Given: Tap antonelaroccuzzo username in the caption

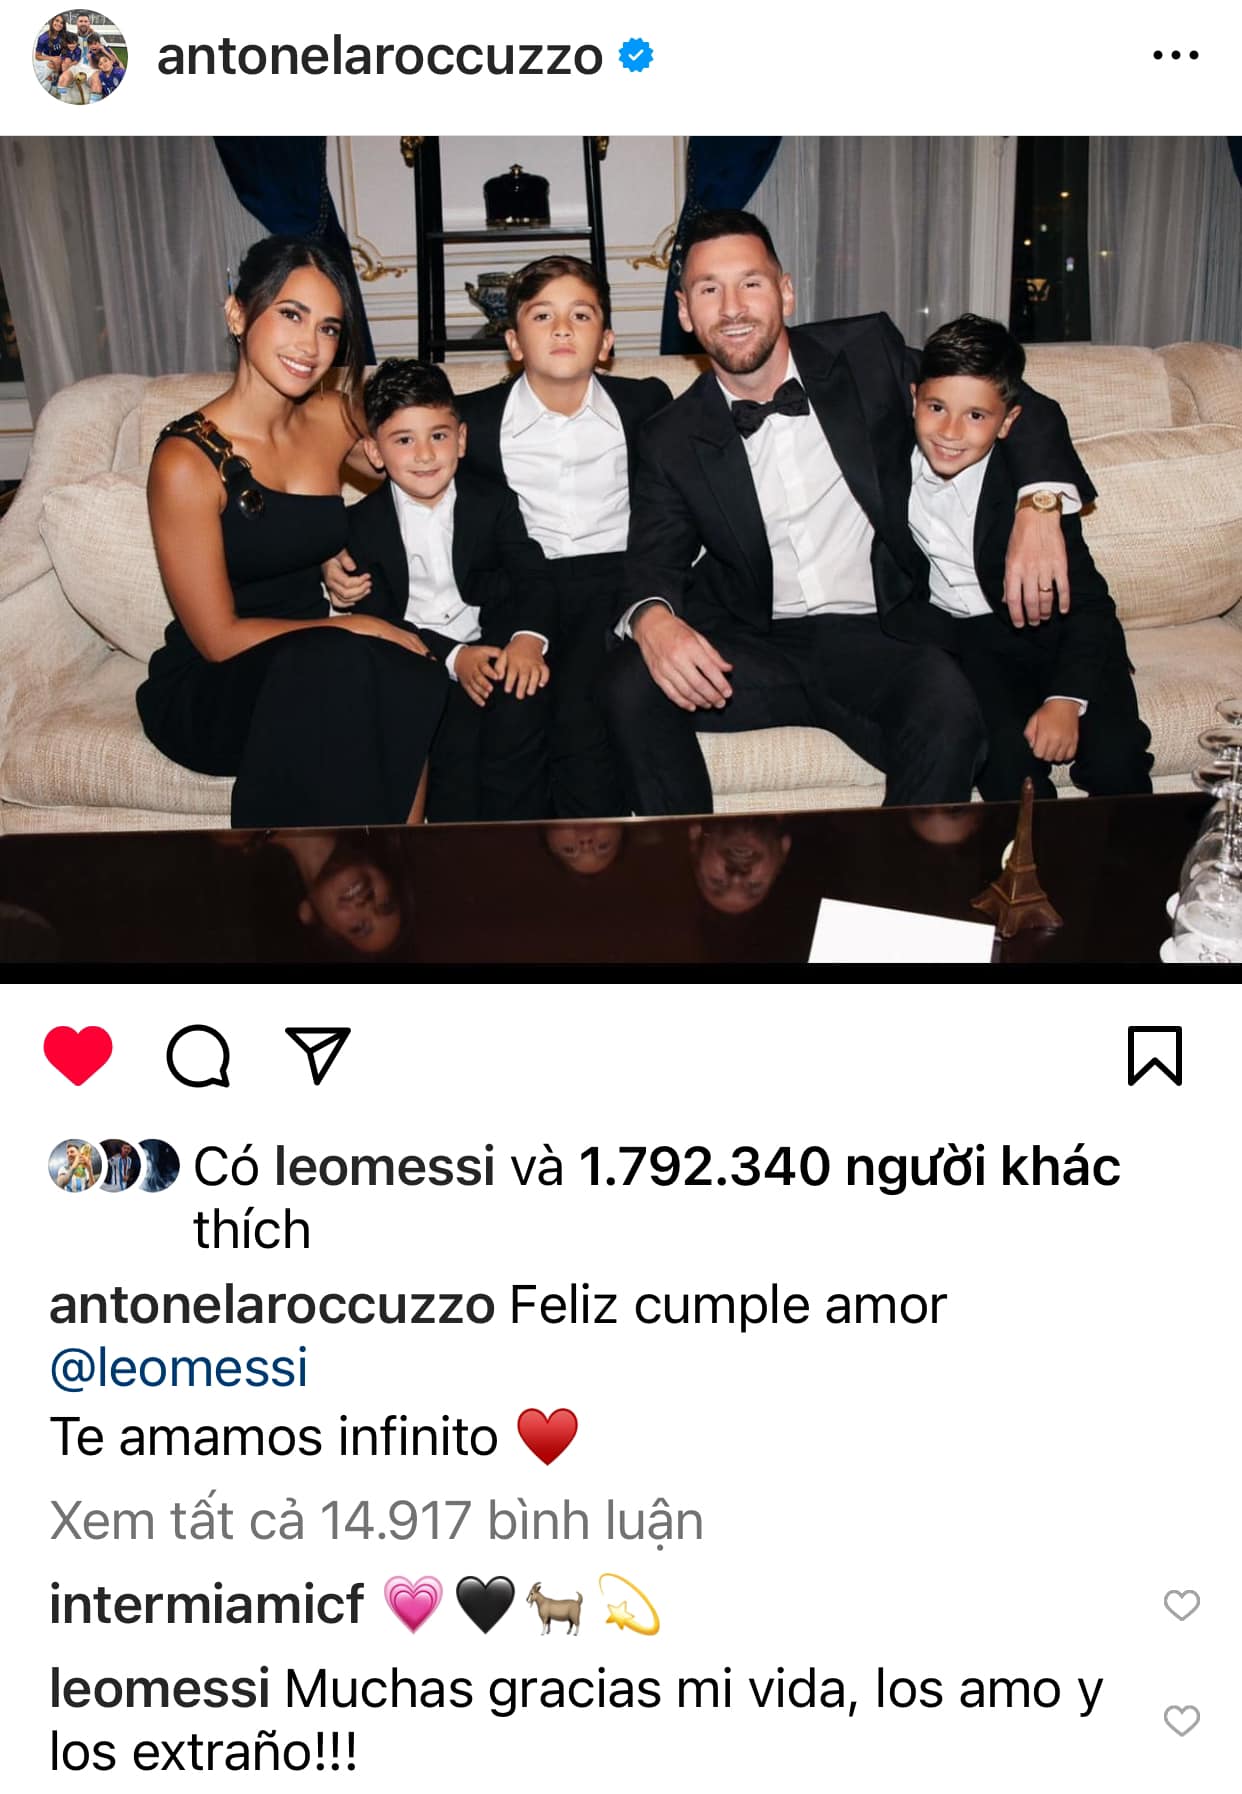Looking at the screenshot, I should tap(272, 1306).
